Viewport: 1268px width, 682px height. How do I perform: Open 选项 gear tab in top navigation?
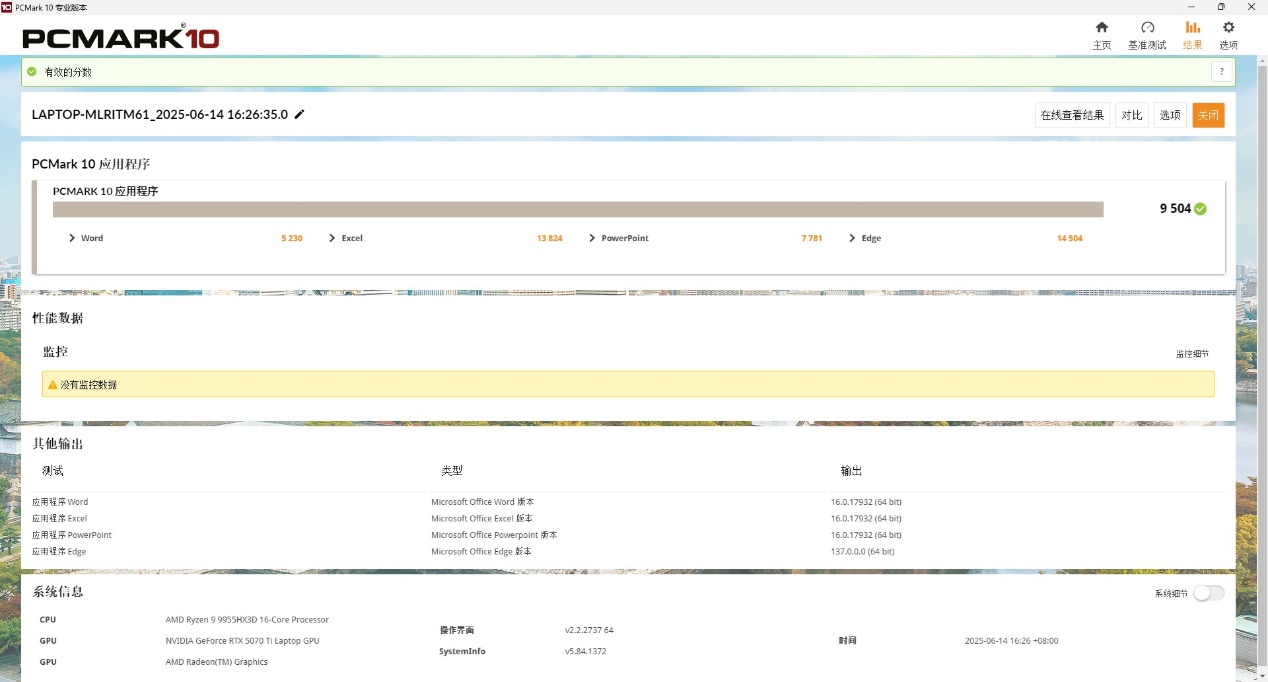(1228, 35)
